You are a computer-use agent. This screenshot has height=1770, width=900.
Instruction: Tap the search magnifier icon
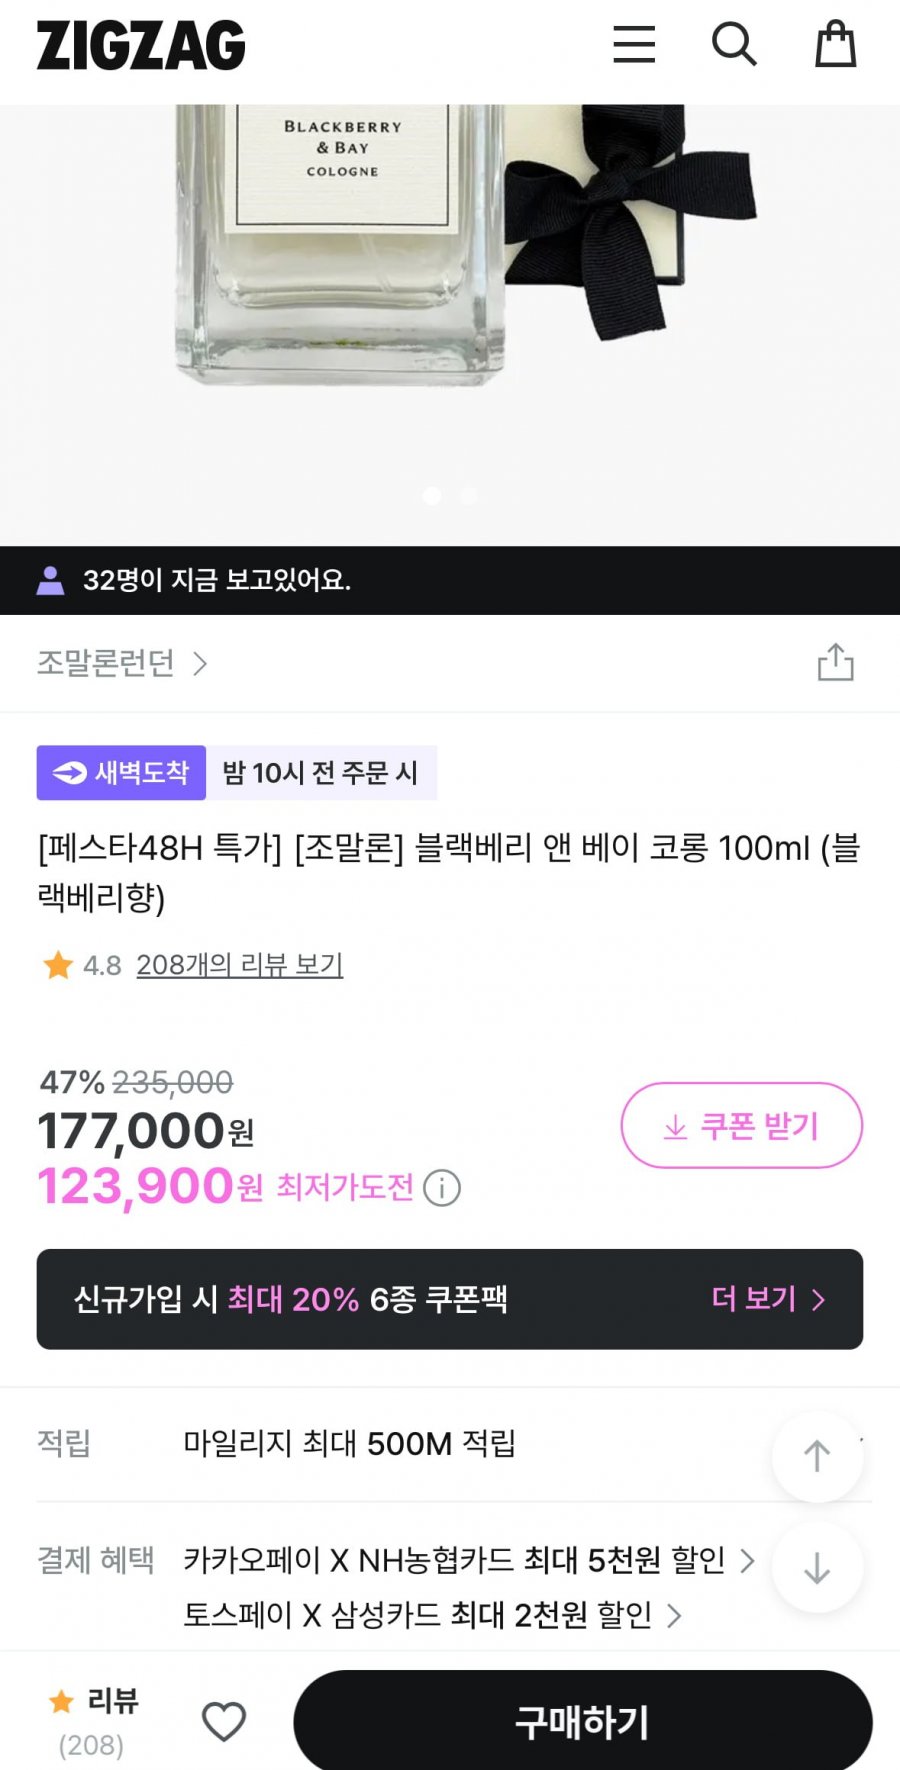(733, 45)
